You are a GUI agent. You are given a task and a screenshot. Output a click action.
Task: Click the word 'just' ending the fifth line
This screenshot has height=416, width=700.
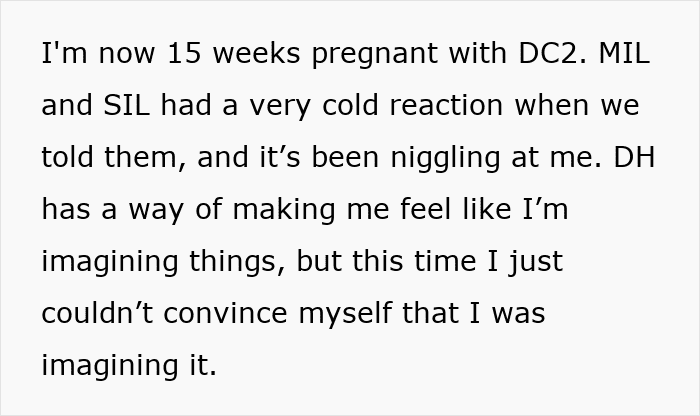click(x=535, y=262)
